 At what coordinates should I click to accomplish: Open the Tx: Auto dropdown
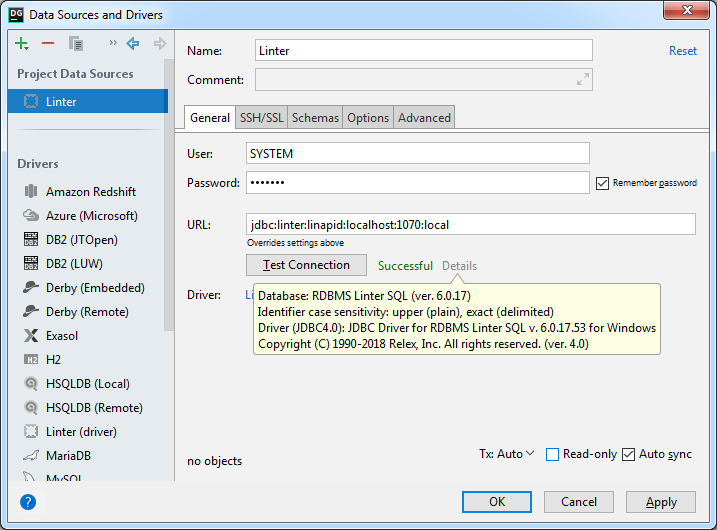click(506, 454)
